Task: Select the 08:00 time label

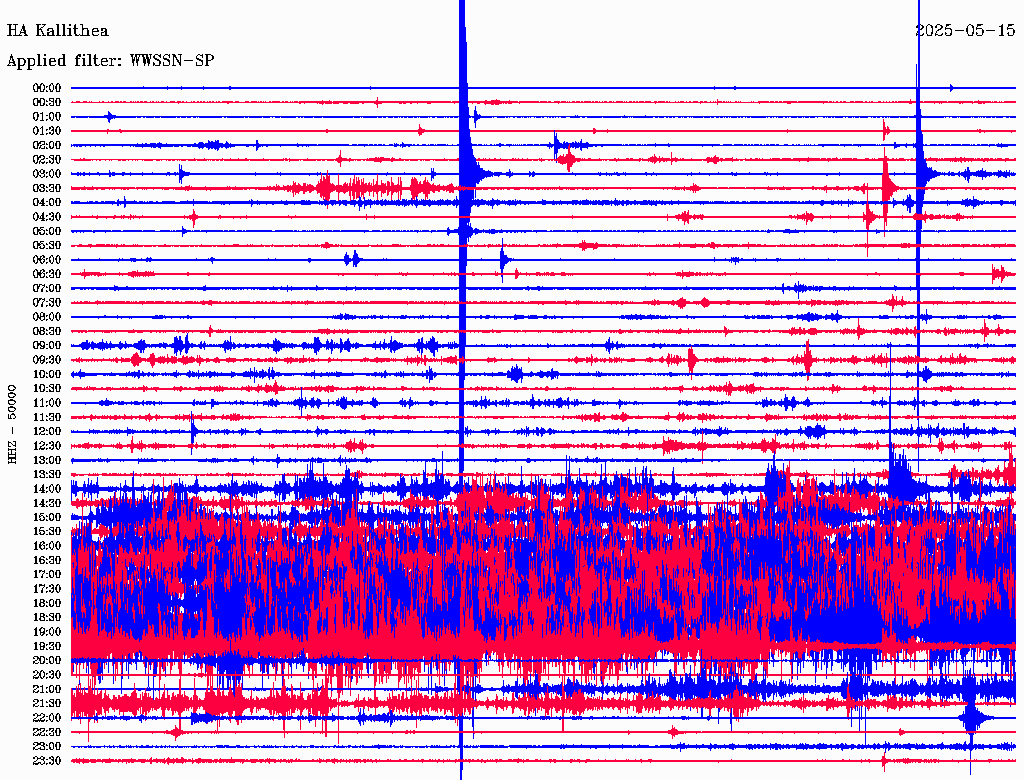Action: [47, 317]
